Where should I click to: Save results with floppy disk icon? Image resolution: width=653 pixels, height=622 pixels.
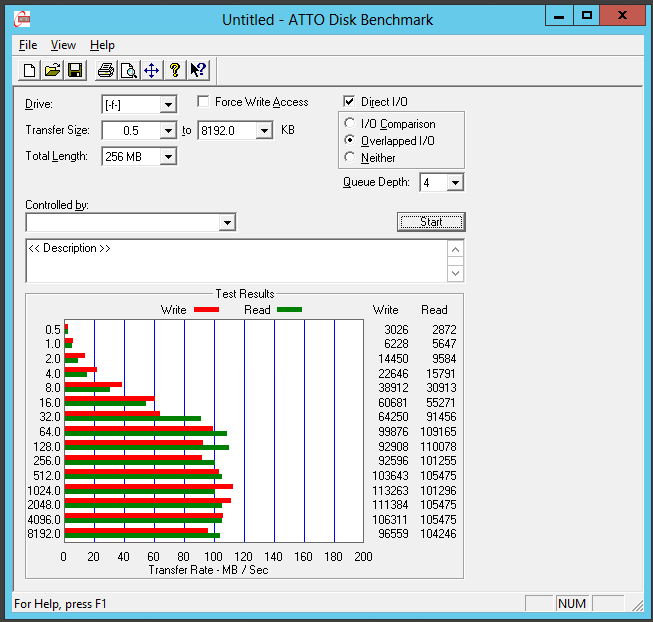click(x=75, y=70)
